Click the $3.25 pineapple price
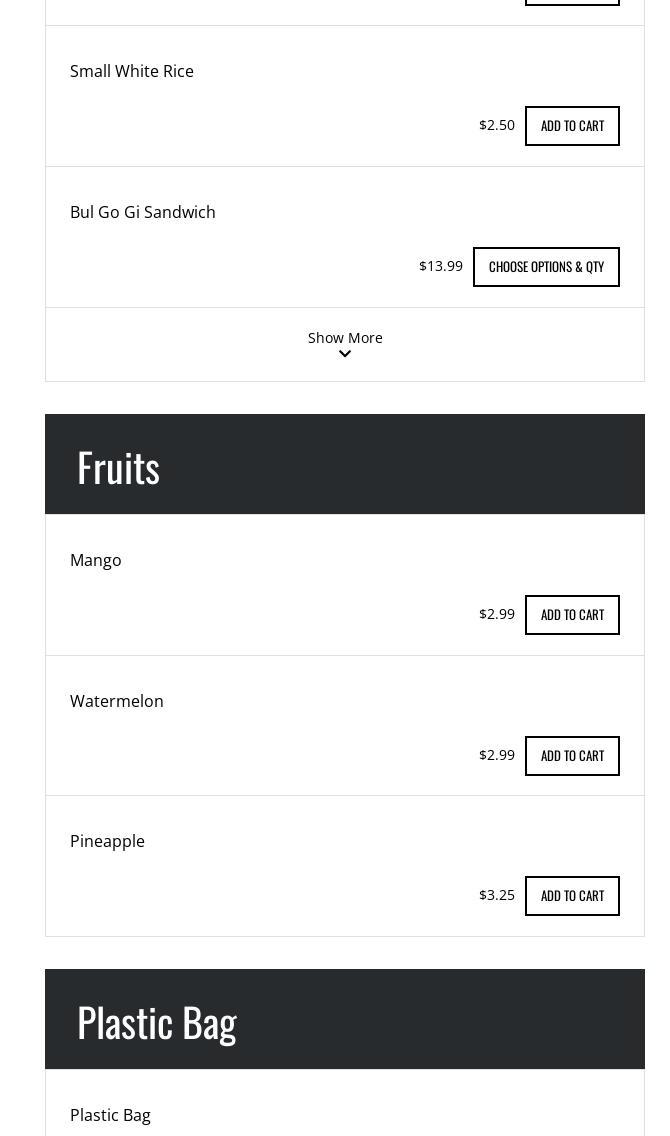Image resolution: width=670 pixels, height=1136 pixels. [497, 895]
